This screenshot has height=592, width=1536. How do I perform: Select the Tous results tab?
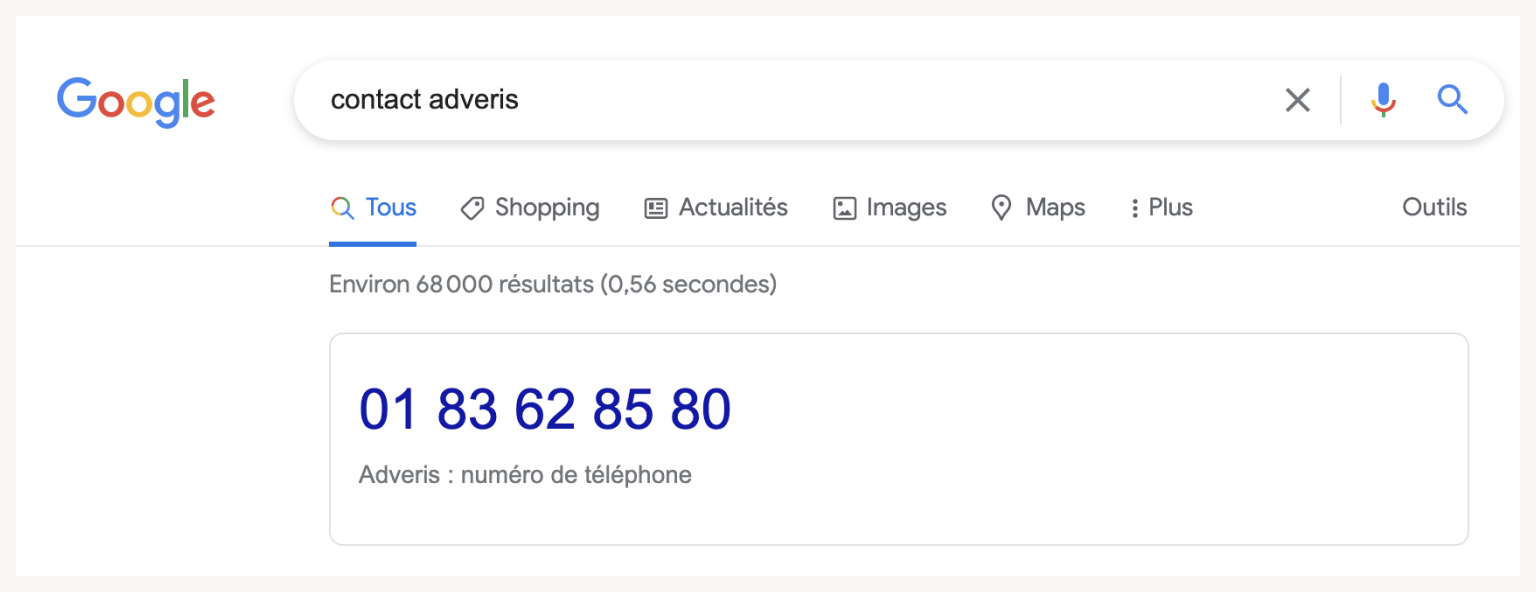click(391, 207)
